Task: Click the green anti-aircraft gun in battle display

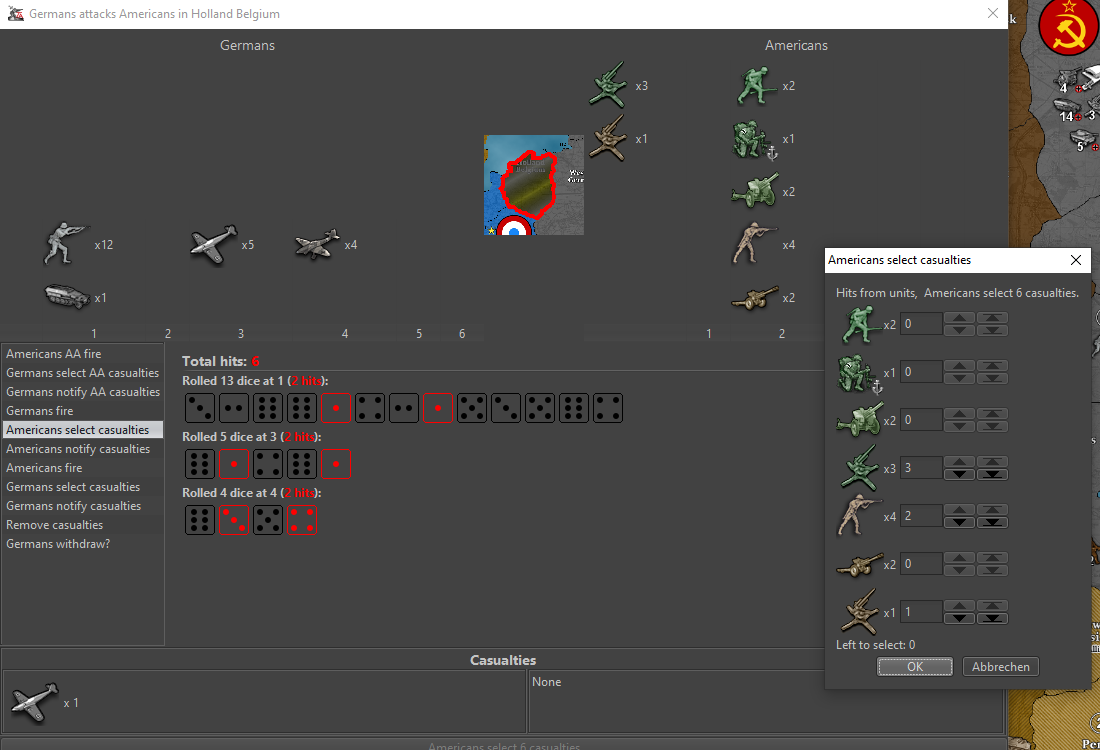Action: click(x=609, y=86)
